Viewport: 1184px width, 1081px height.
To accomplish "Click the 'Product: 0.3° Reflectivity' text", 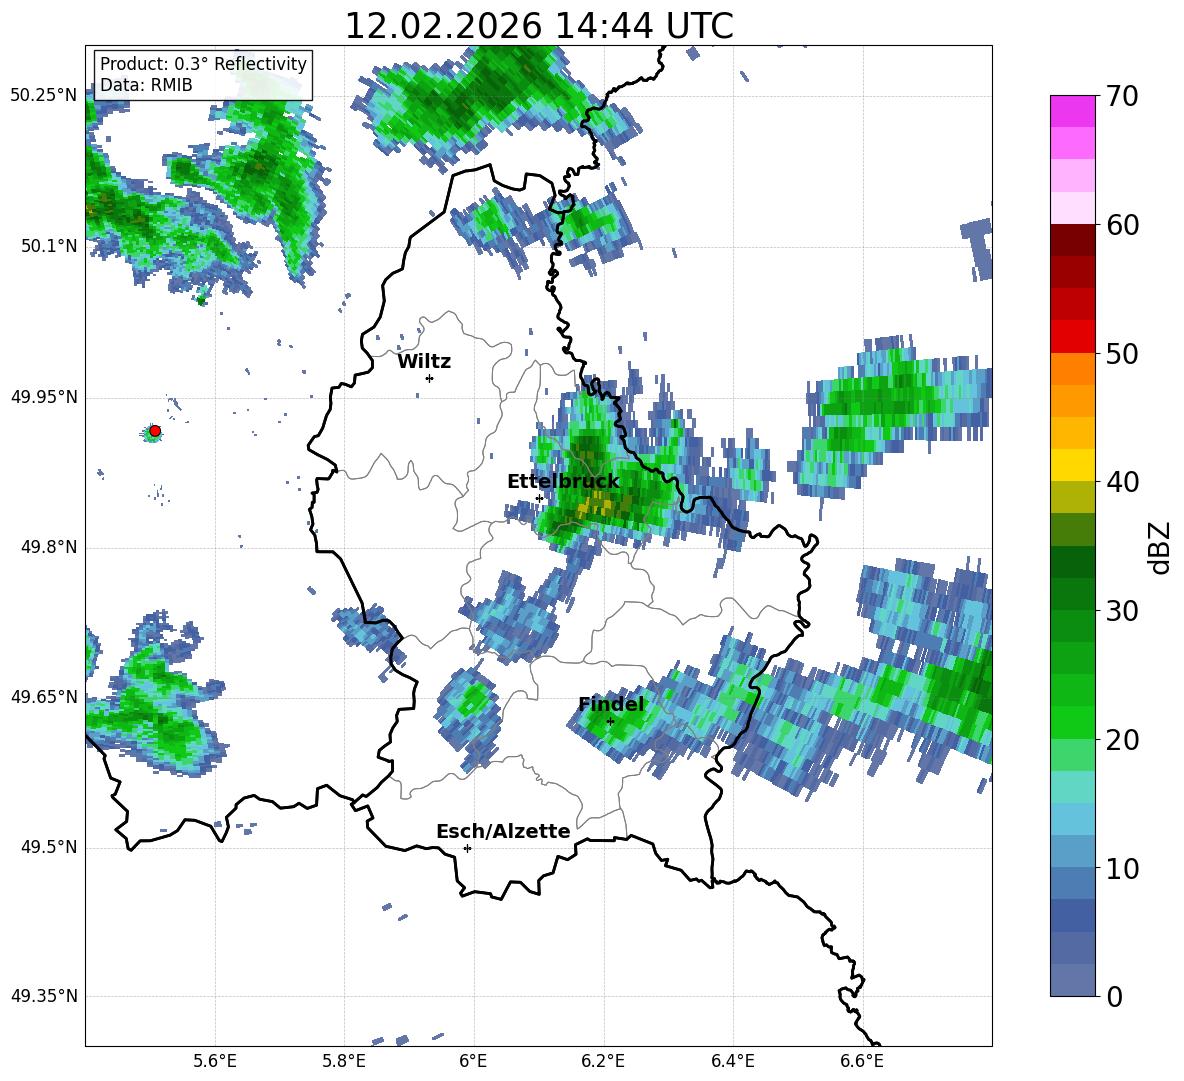I will 204,64.
